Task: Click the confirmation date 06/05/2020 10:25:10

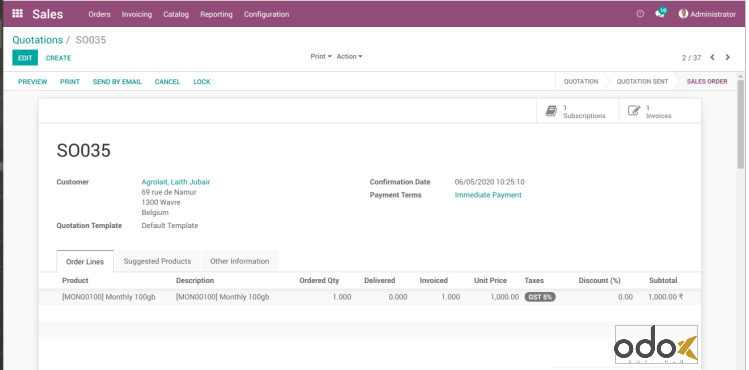Action: [489, 182]
